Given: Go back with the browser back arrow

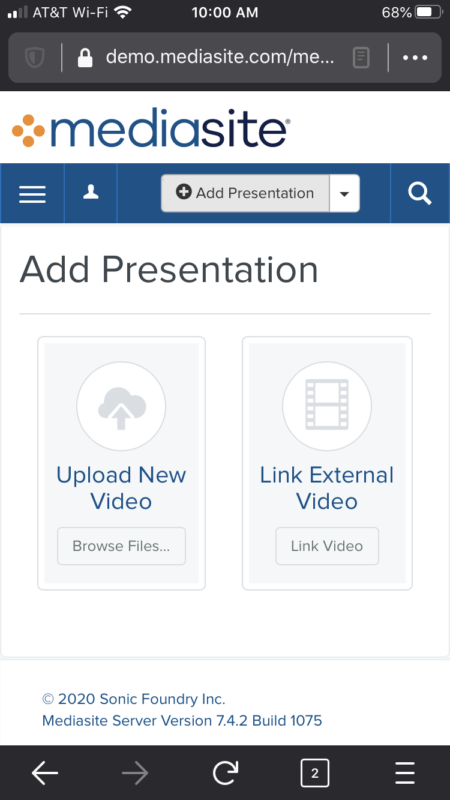Looking at the screenshot, I should [x=45, y=773].
